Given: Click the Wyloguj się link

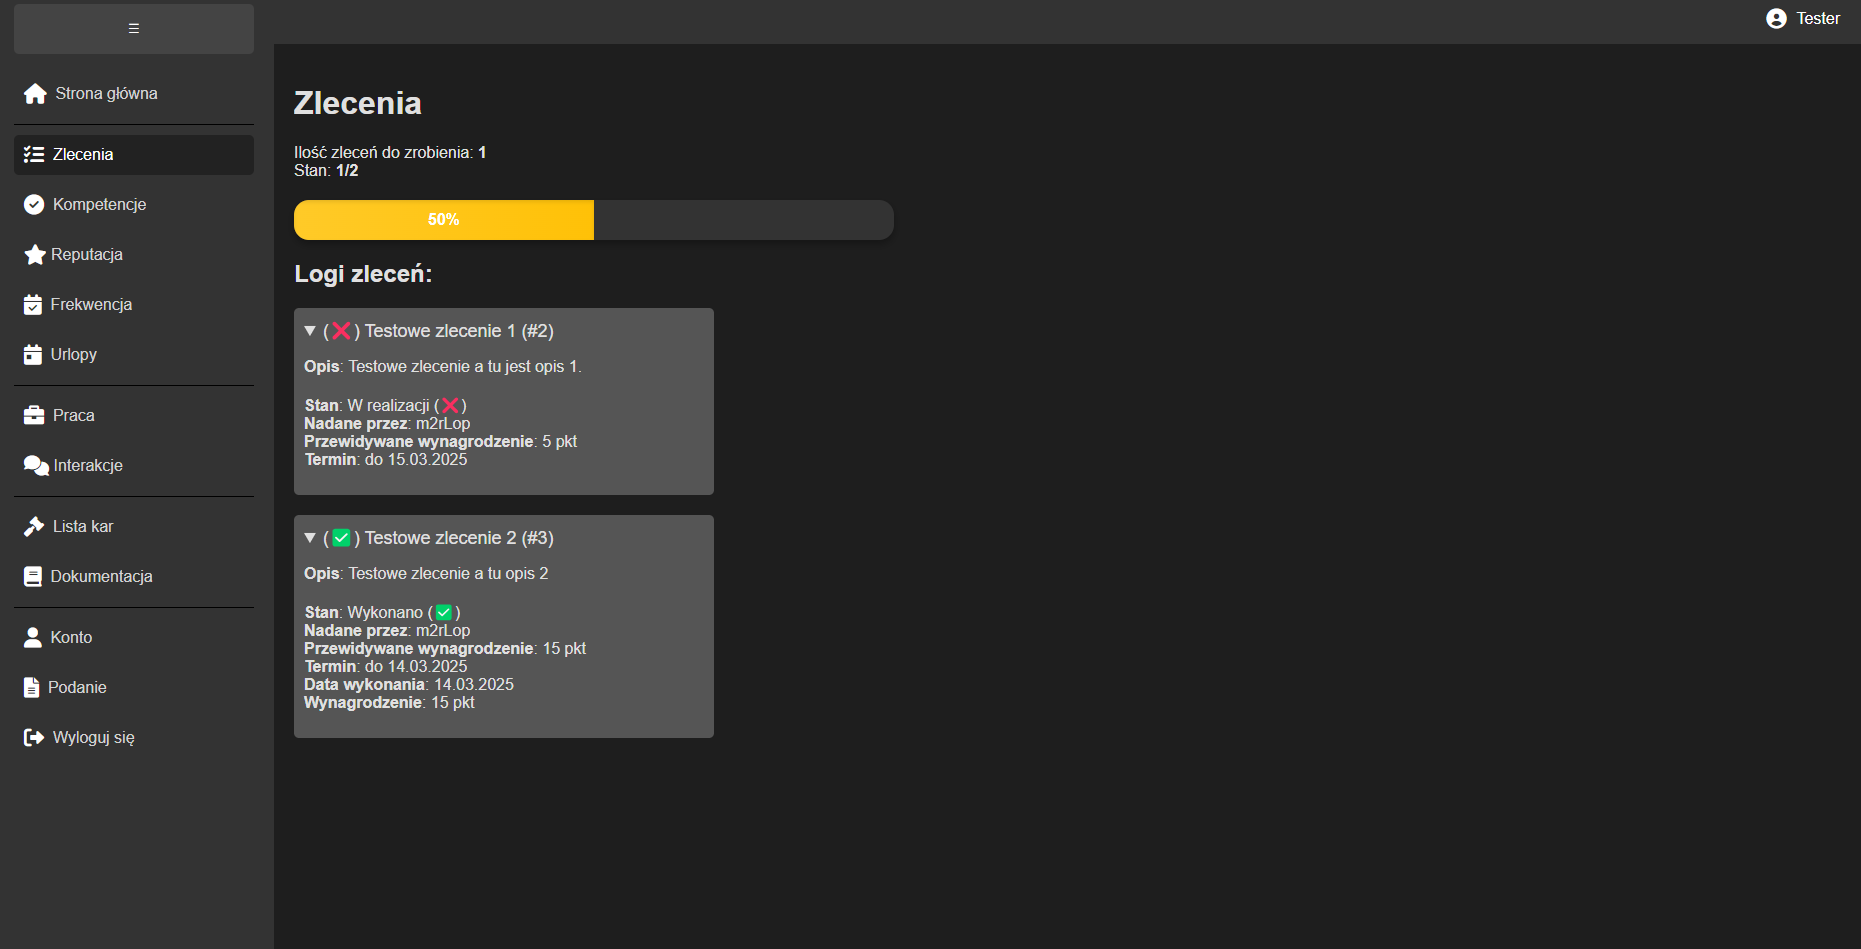Looking at the screenshot, I should point(93,738).
